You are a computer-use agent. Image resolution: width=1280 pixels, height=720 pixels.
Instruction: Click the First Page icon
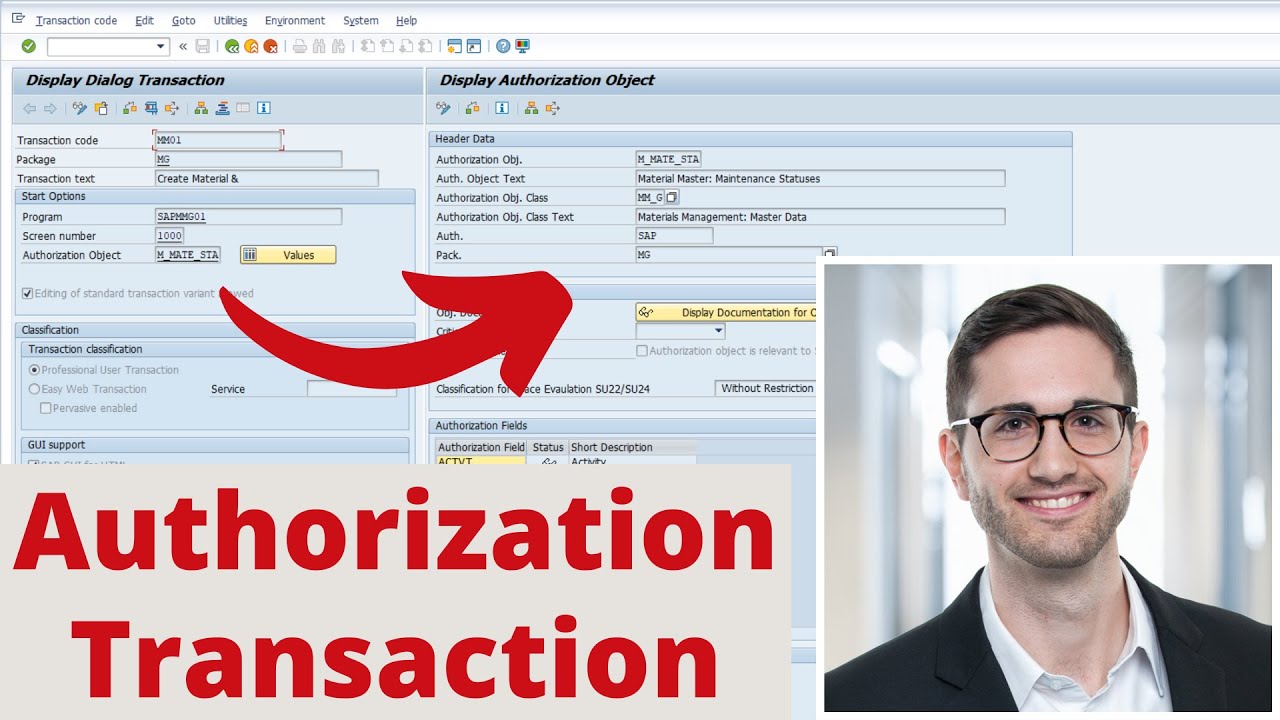click(367, 46)
